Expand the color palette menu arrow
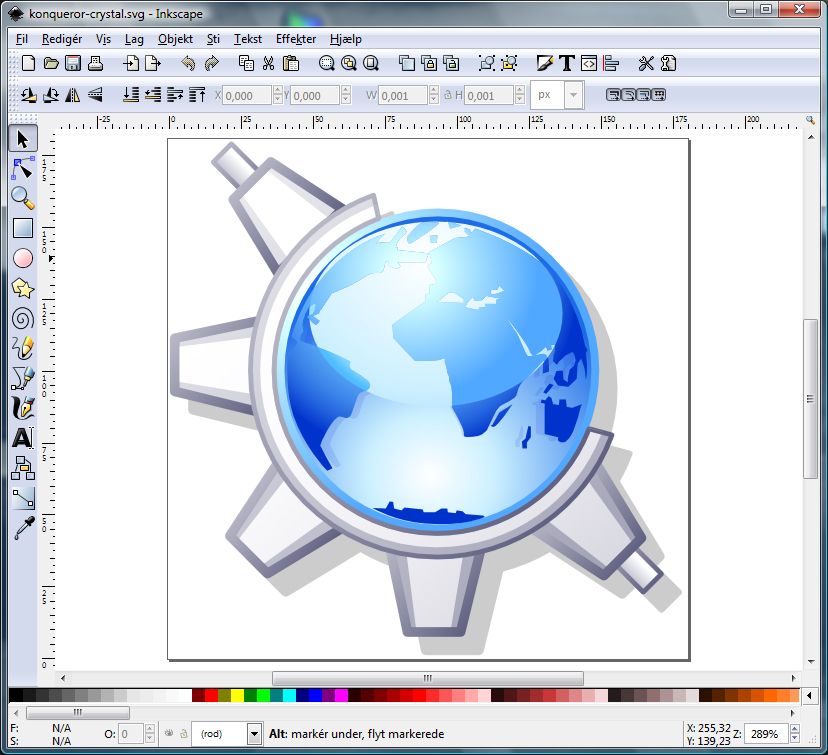Image resolution: width=828 pixels, height=755 pixels. 808,695
